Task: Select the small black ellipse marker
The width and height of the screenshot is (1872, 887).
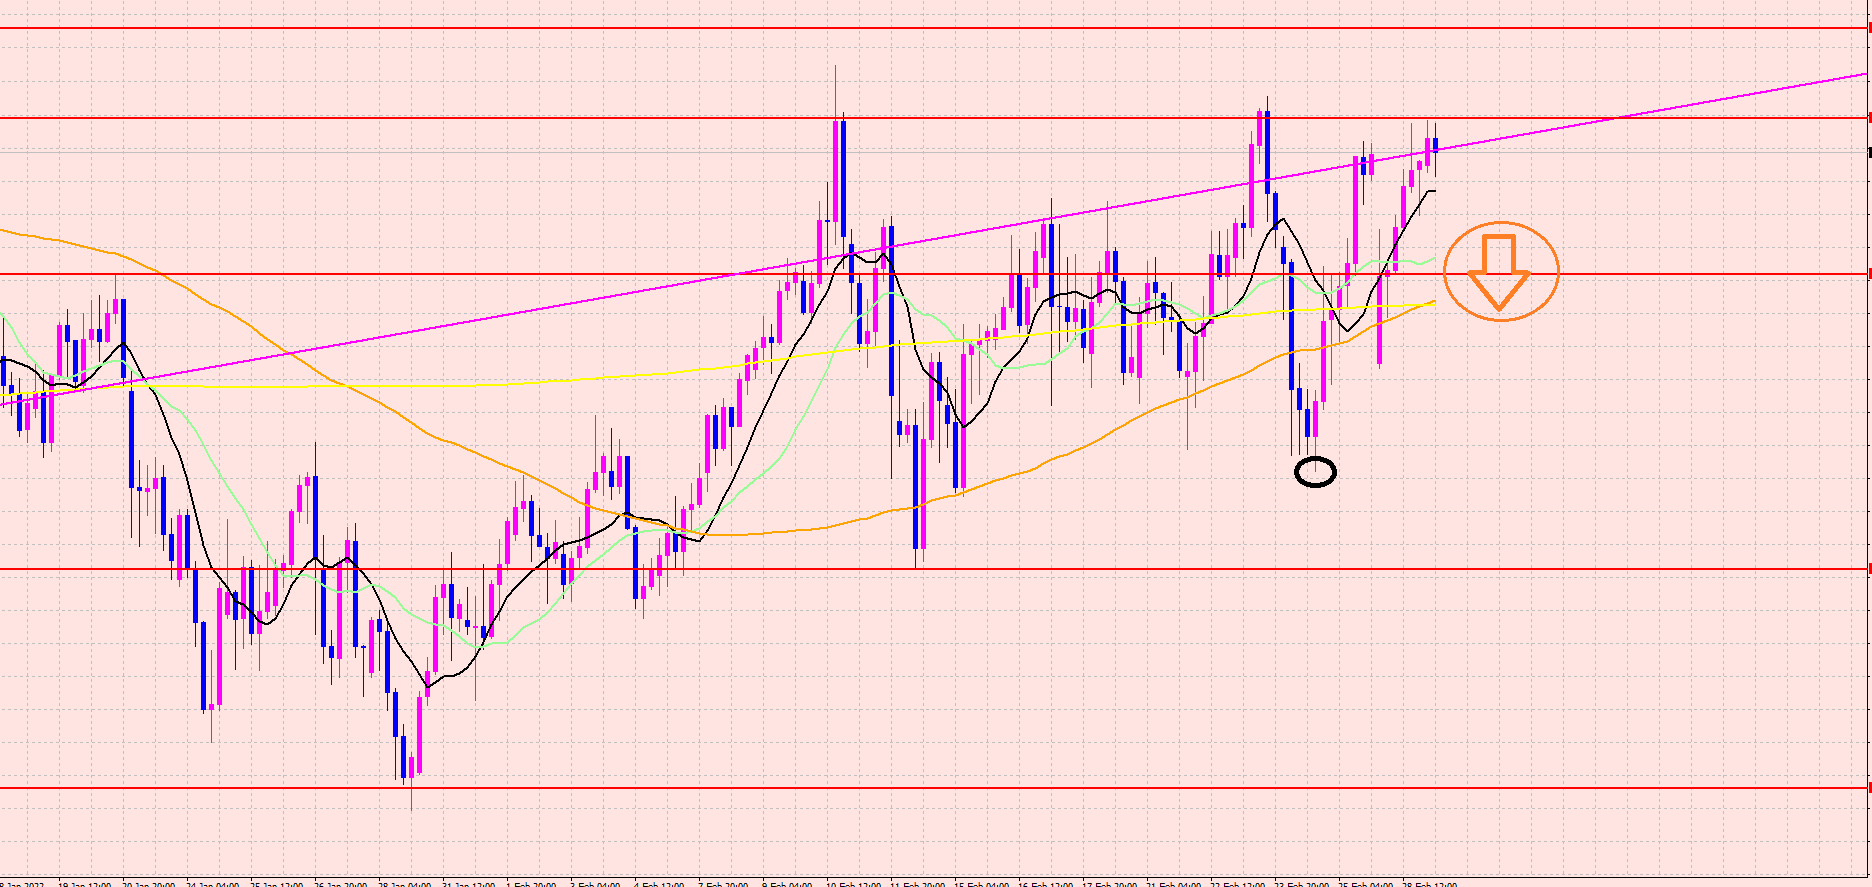Action: 1315,472
